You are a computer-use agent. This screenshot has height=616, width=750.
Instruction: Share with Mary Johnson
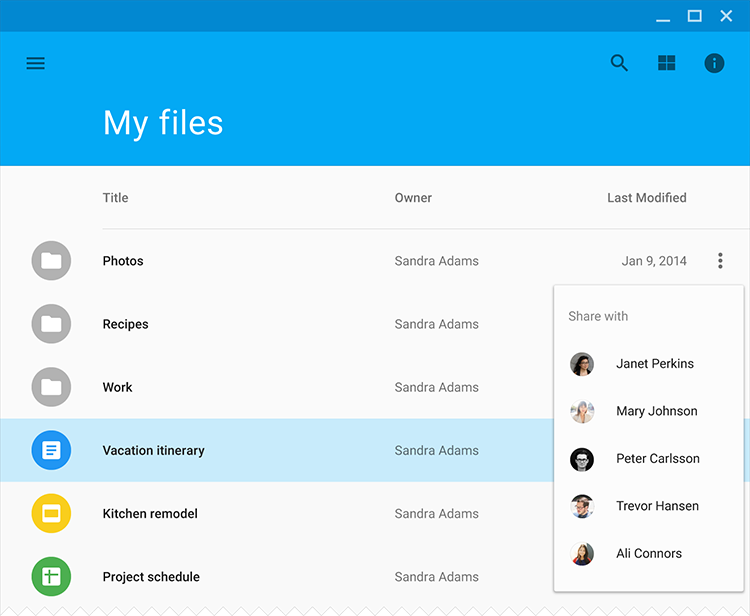pos(648,411)
